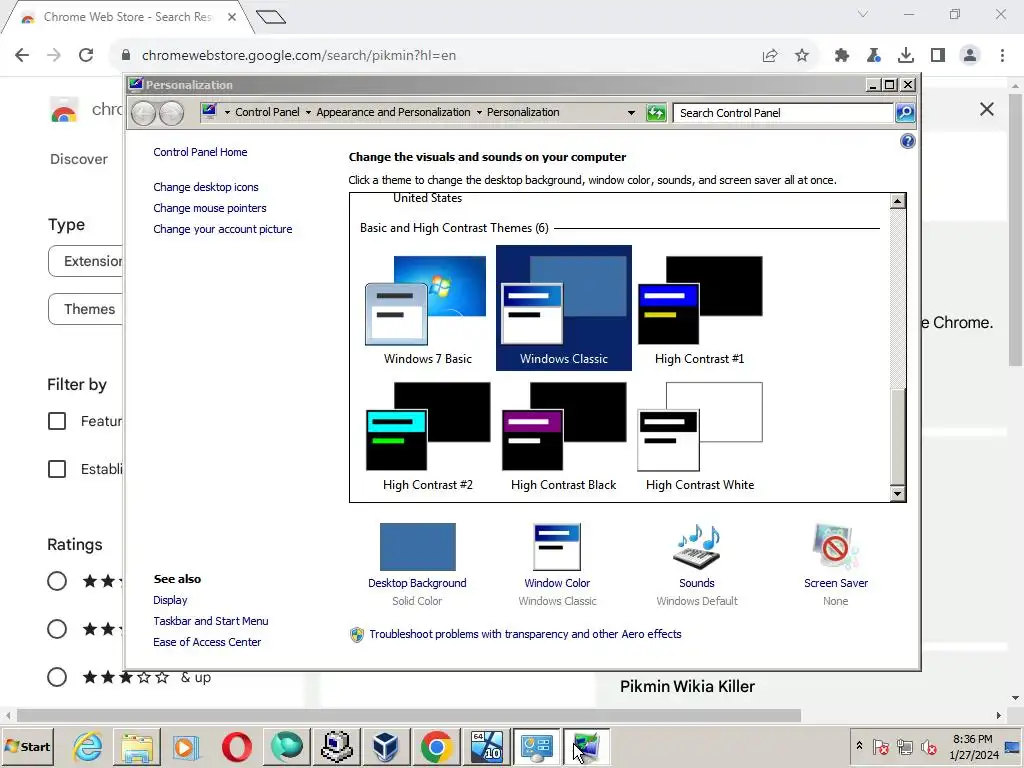Open Troubleshoot transparency and Aero effects link
The image size is (1024, 768).
coord(525,634)
